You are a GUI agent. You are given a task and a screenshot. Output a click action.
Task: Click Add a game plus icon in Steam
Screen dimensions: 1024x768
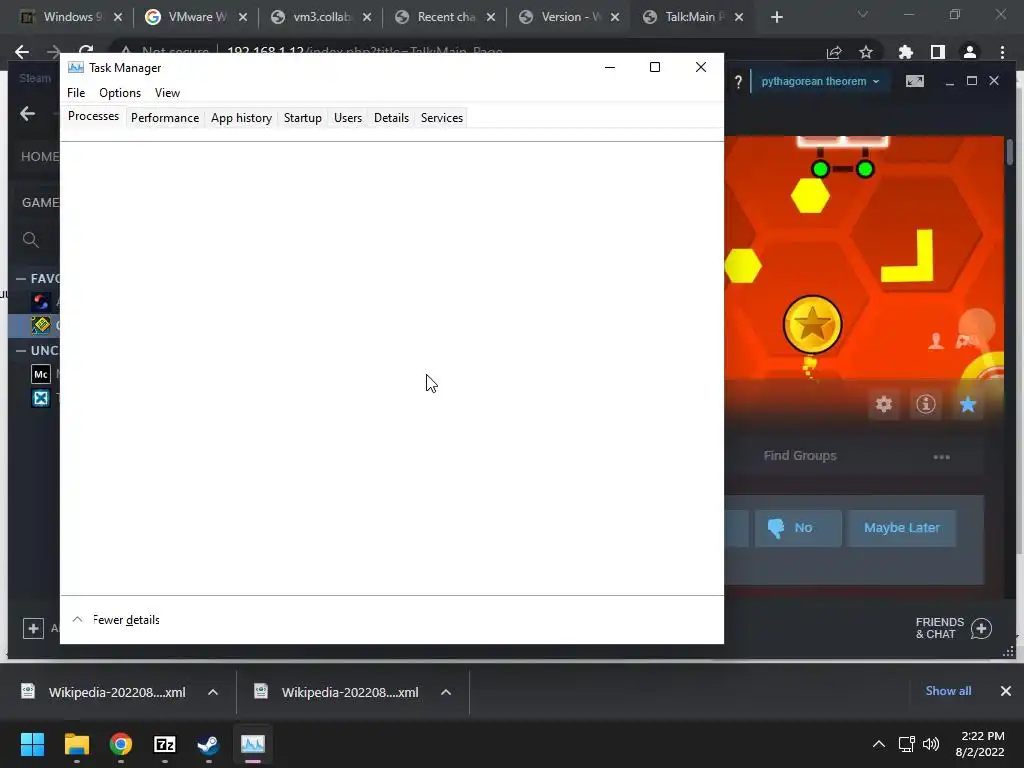click(x=33, y=628)
